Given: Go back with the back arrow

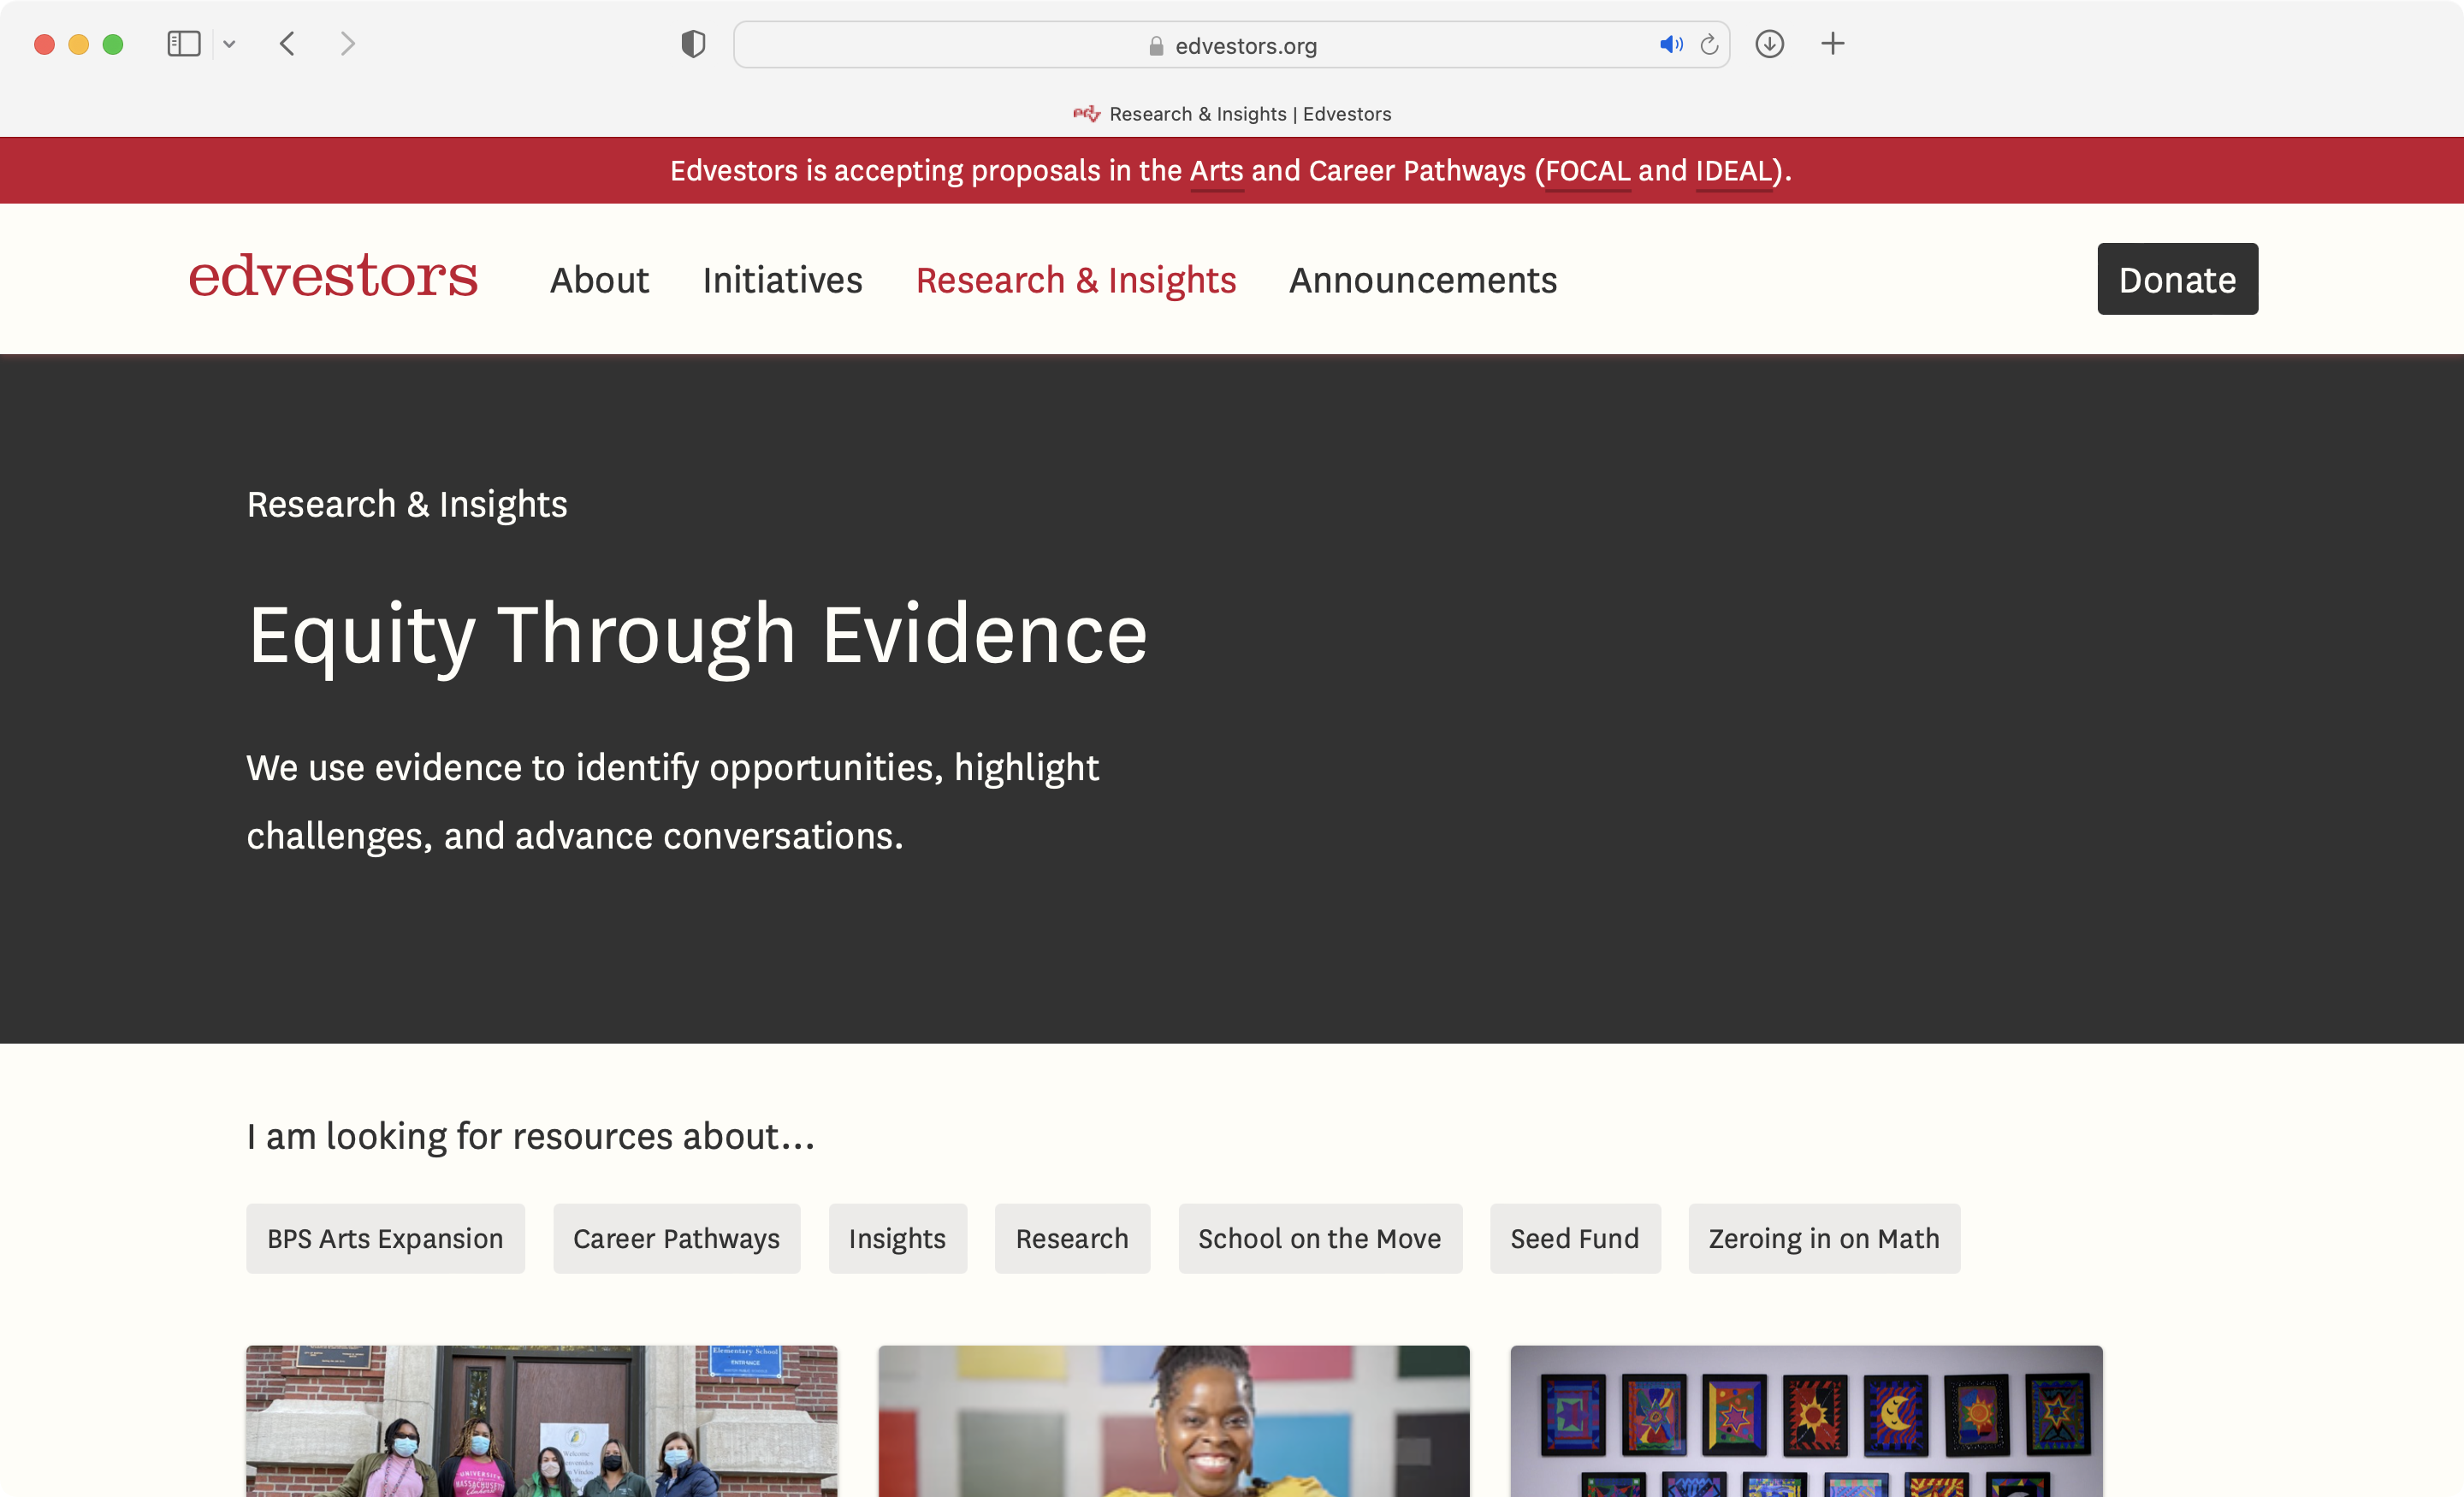Looking at the screenshot, I should [288, 44].
